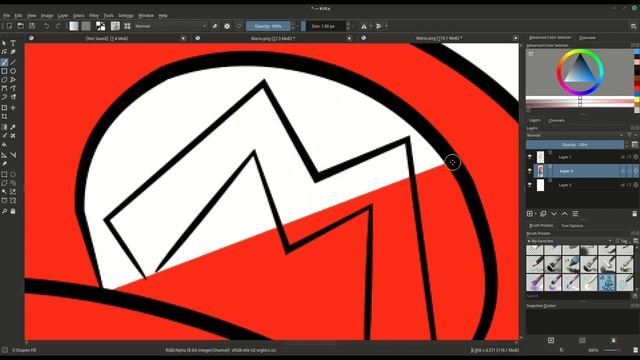Select the Freehand Brush tool
The width and height of the screenshot is (640, 360).
coord(4,62)
